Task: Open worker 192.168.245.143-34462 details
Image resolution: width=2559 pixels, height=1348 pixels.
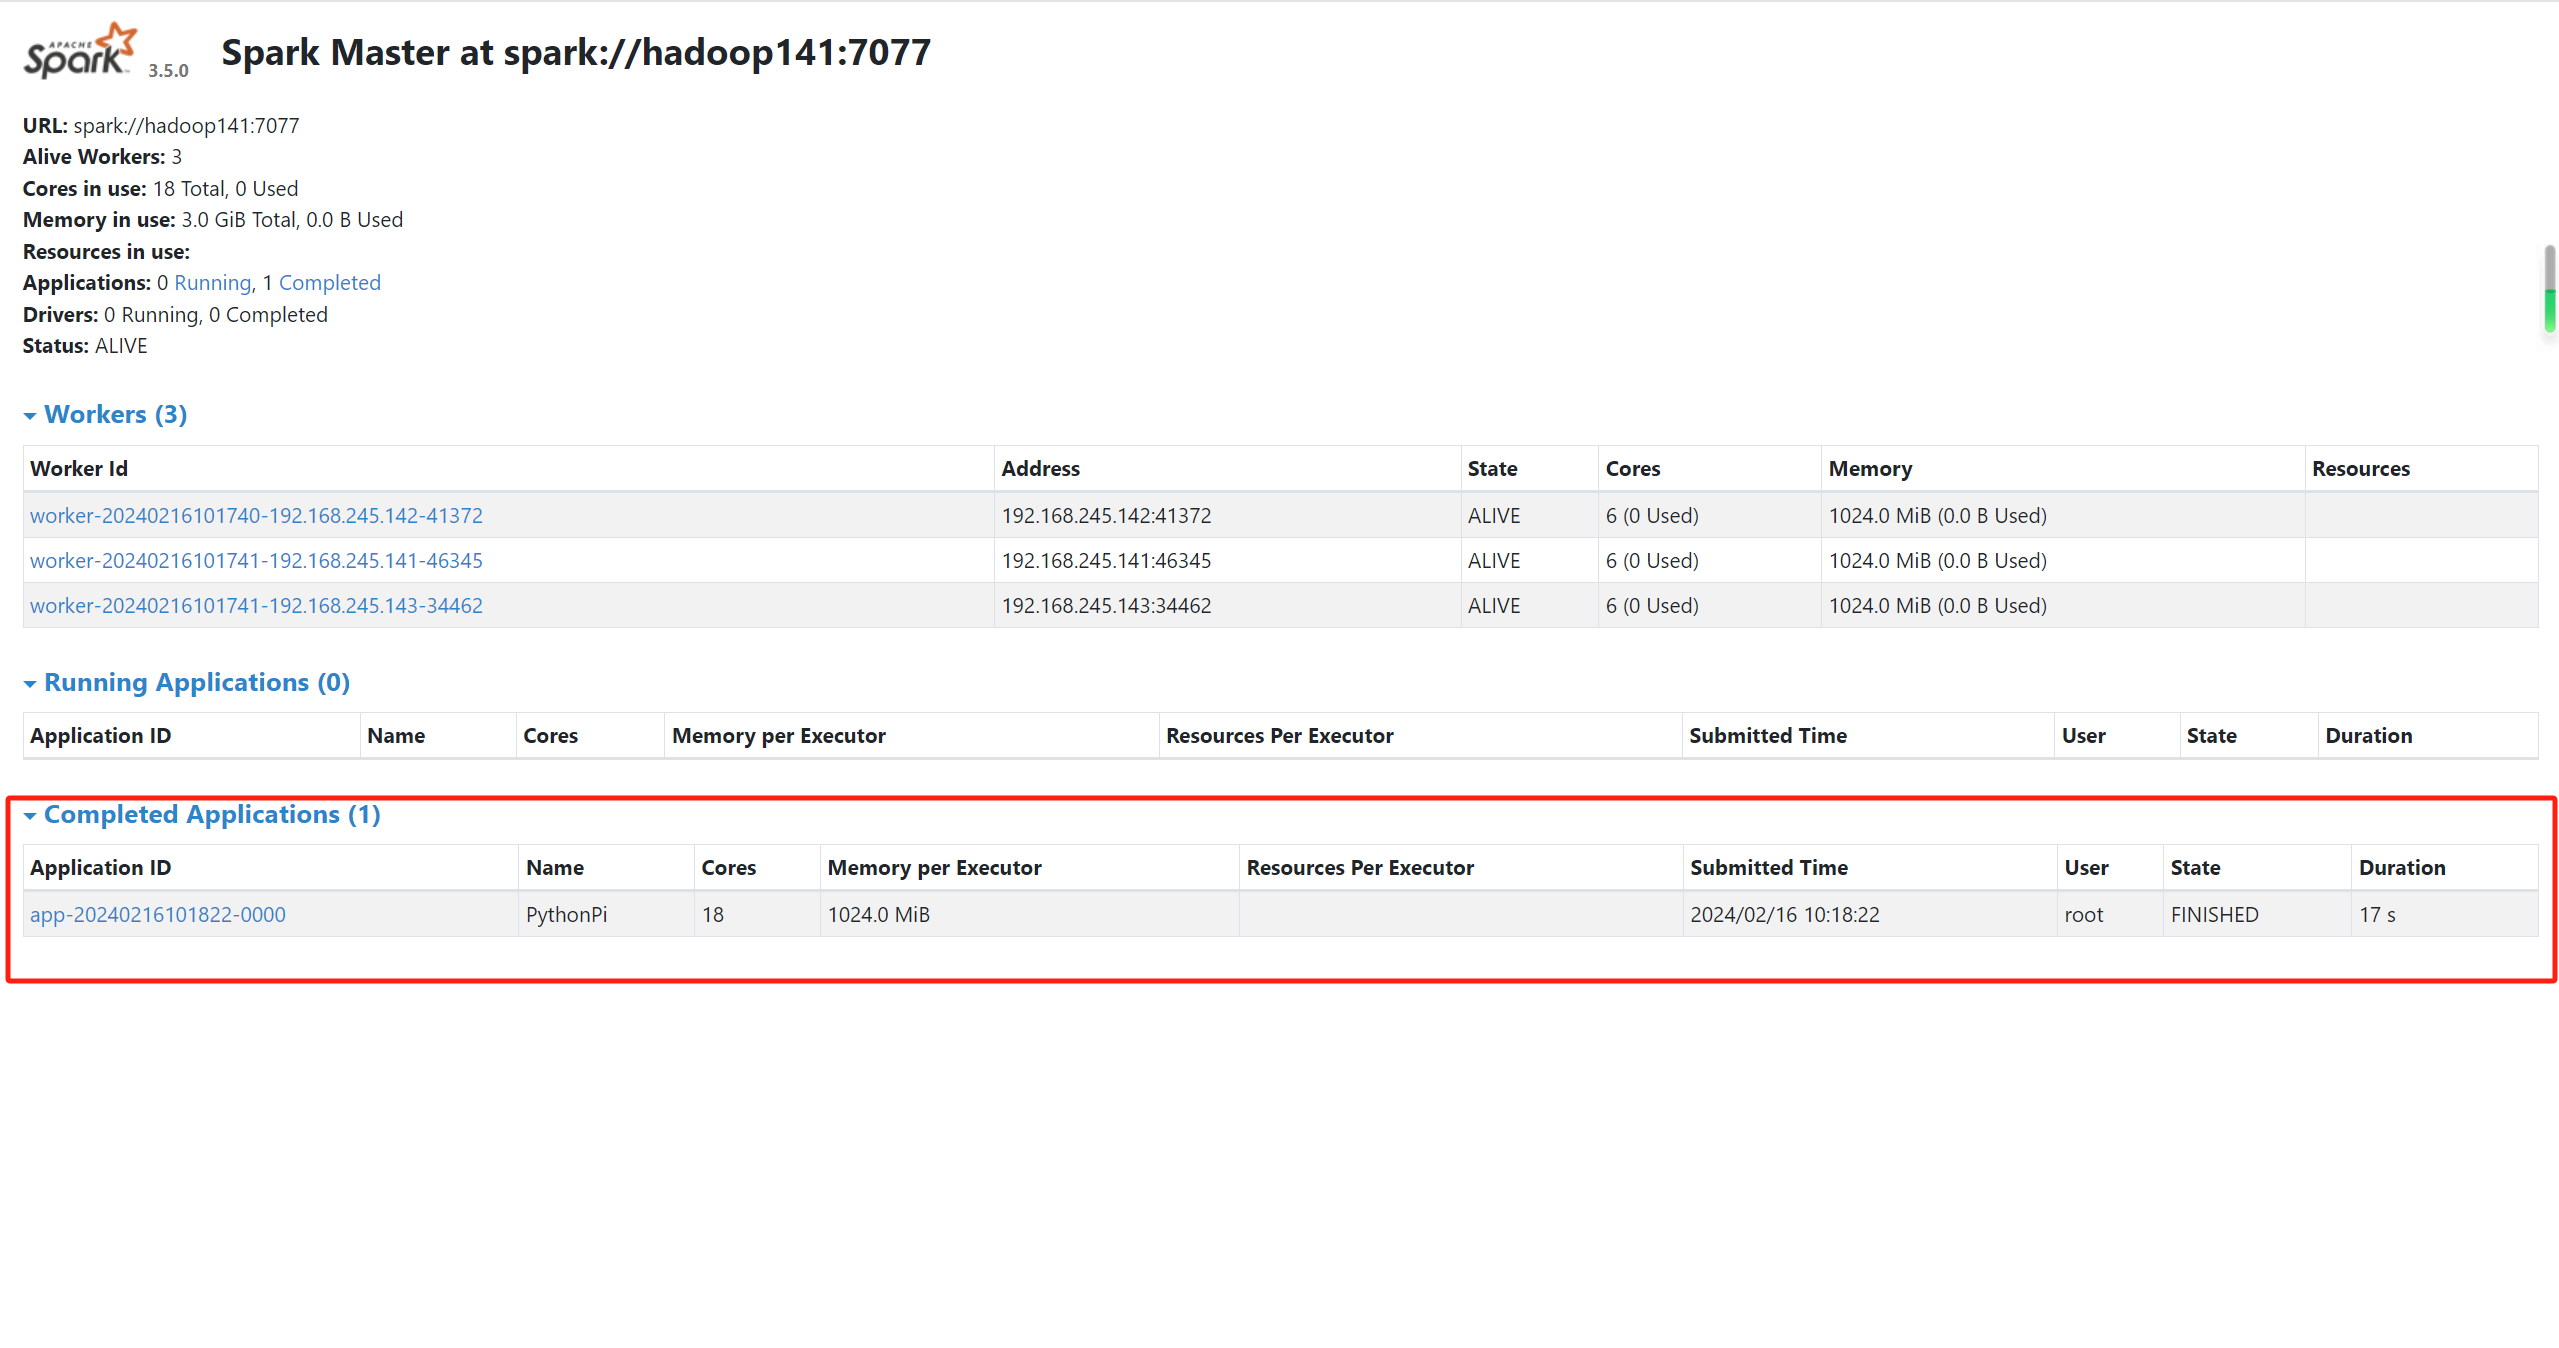Action: pyautogui.click(x=256, y=606)
